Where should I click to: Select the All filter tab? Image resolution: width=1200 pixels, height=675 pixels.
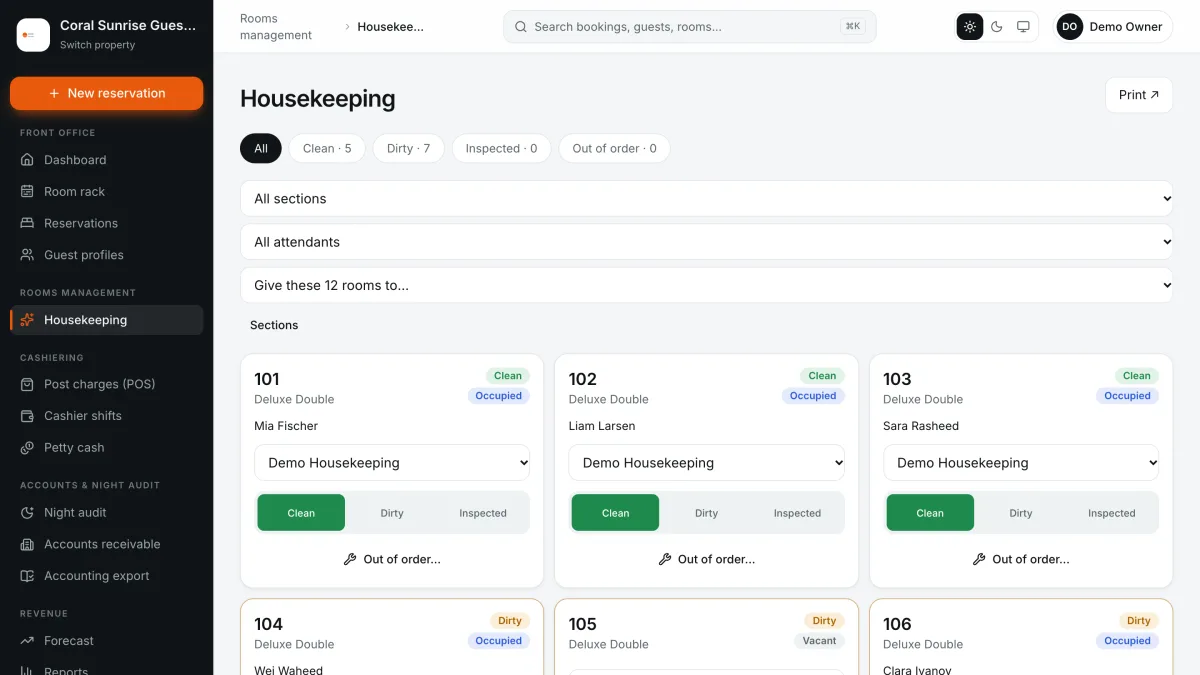point(261,149)
